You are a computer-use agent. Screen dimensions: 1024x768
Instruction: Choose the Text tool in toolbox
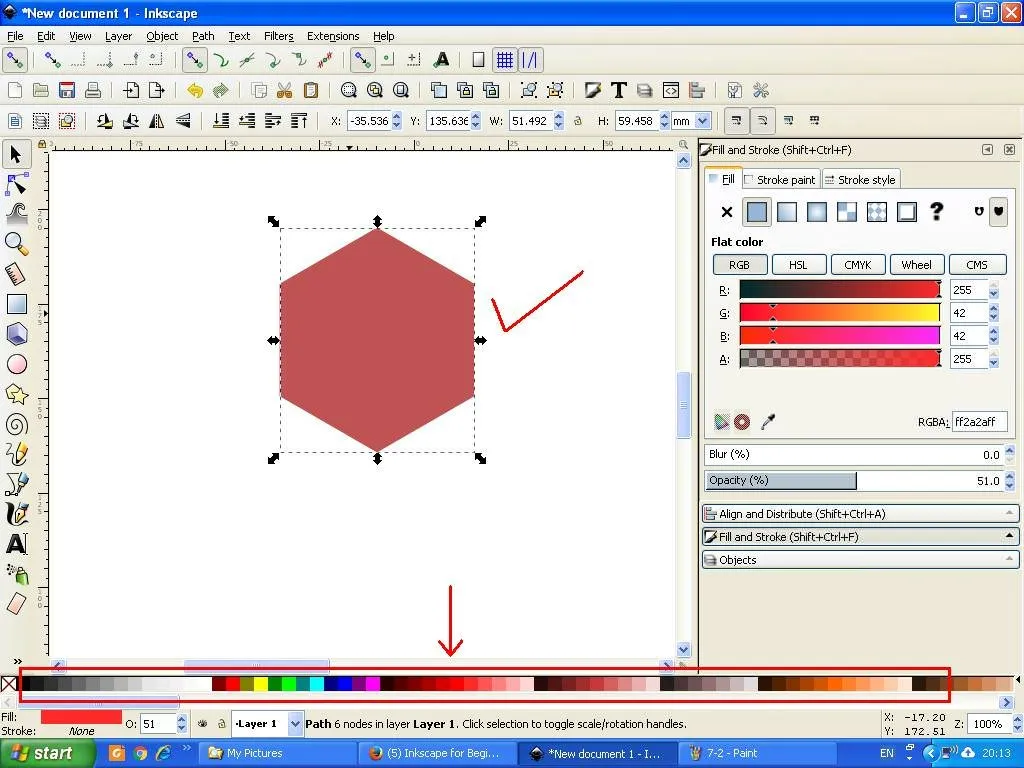point(16,543)
